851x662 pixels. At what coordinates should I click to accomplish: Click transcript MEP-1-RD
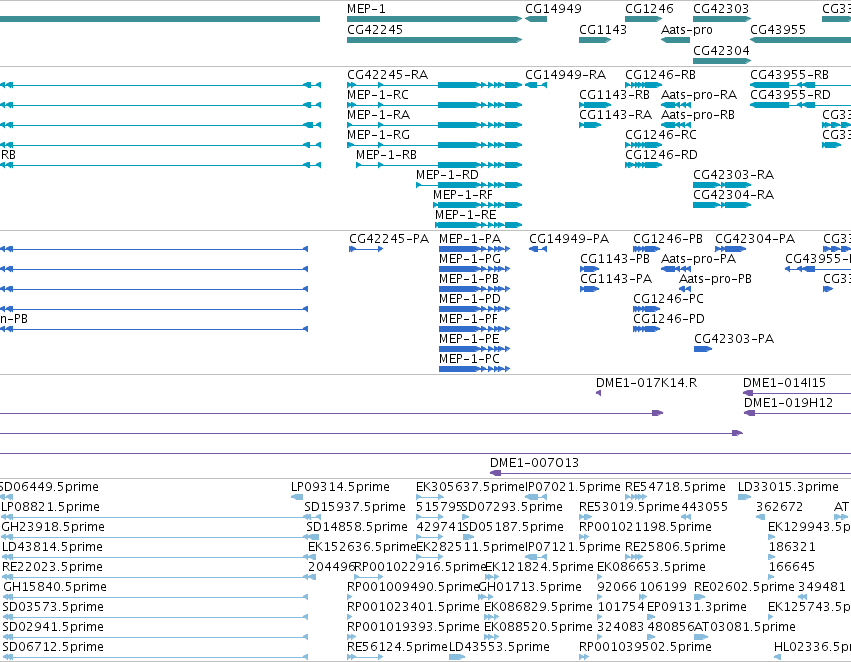[469, 185]
